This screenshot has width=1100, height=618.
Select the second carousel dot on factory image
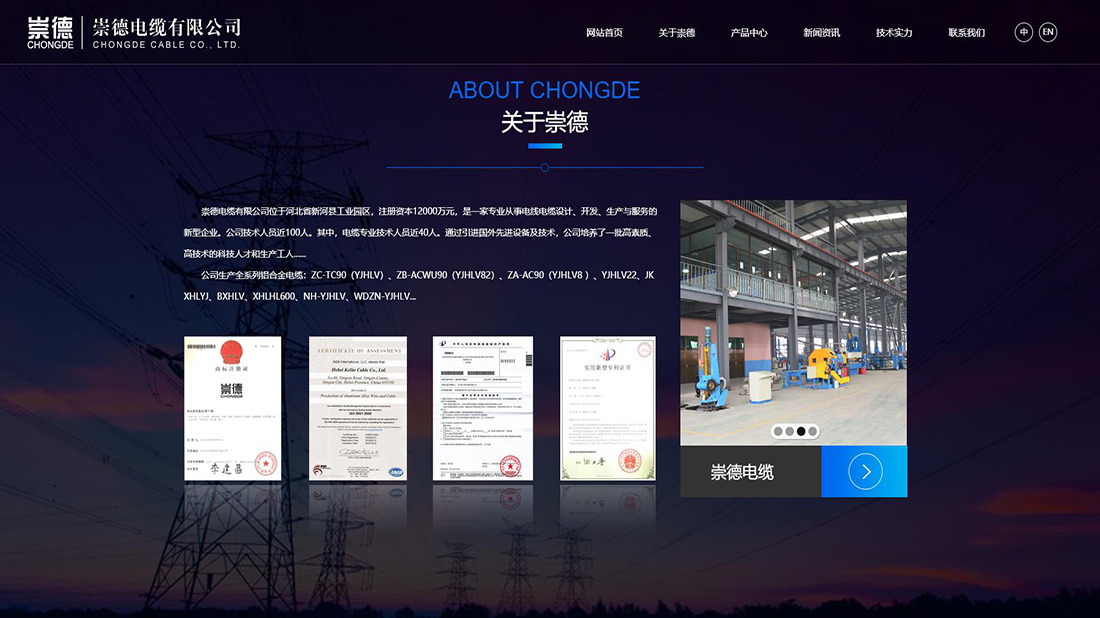(789, 431)
